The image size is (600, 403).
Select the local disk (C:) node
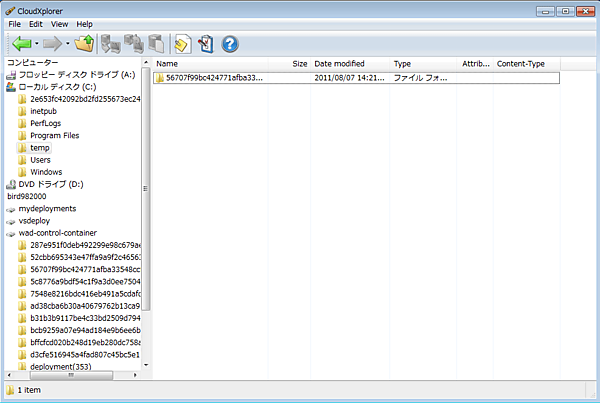pos(52,87)
